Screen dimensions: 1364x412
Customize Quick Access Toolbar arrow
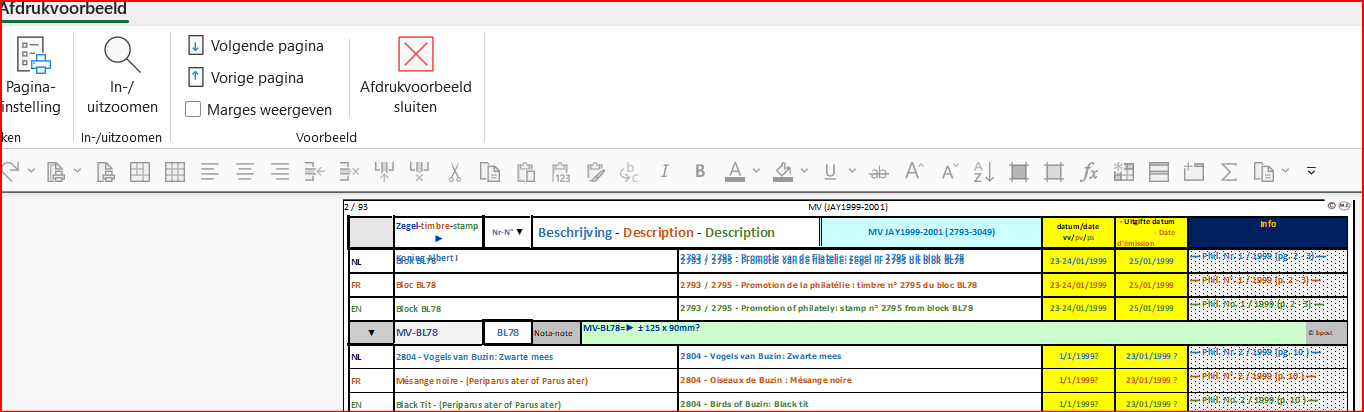click(x=1311, y=172)
